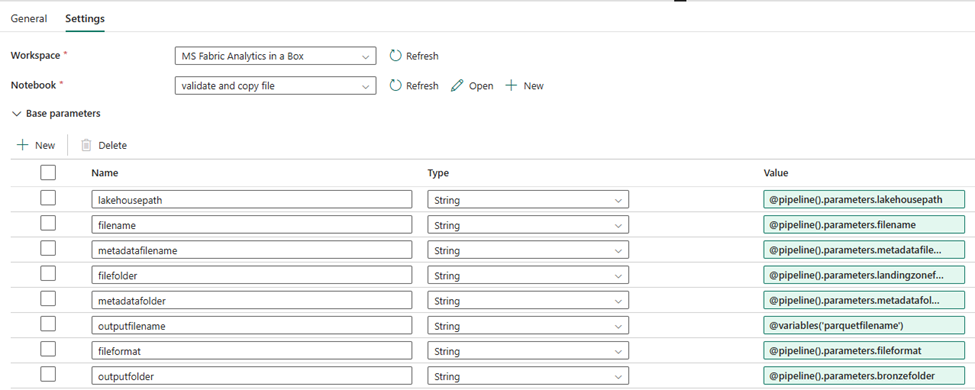Click the Notebook Refresh icon
Screen dimensions: 975x390
pos(395,86)
